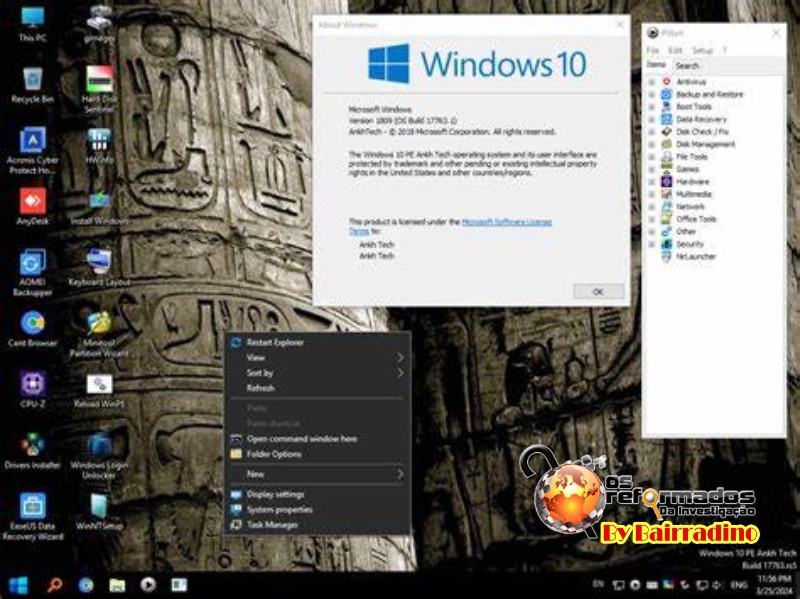Launch Drivers Installer desktop icon
Image resolution: width=800 pixels, height=599 pixels.
click(33, 451)
